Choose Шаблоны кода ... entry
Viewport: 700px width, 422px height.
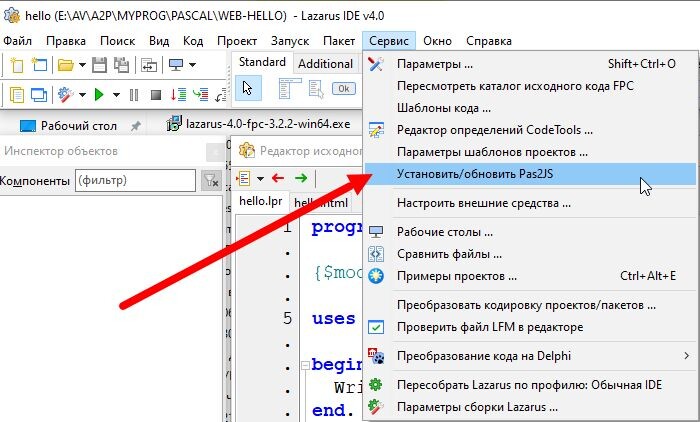(530, 108)
